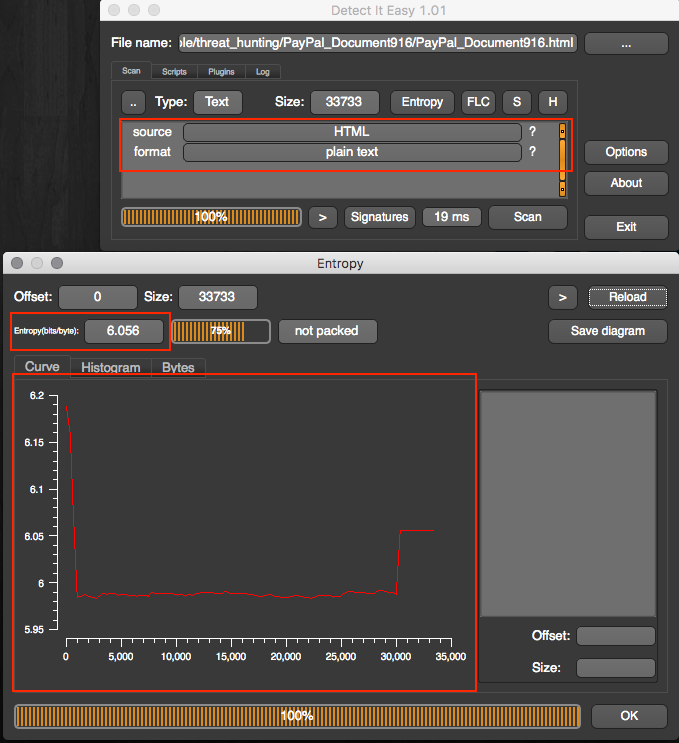Click the orange scrollbar in results list
The image size is (679, 743).
tap(562, 155)
